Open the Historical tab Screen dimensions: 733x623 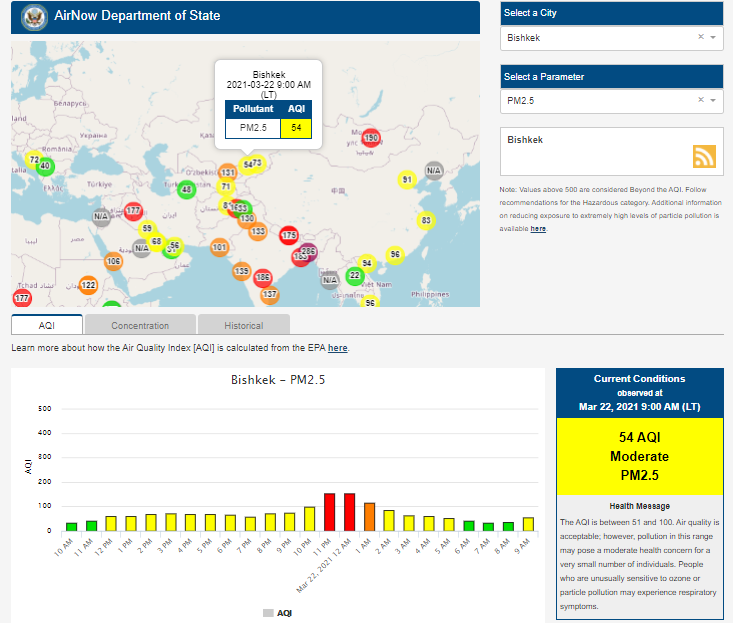(x=243, y=325)
